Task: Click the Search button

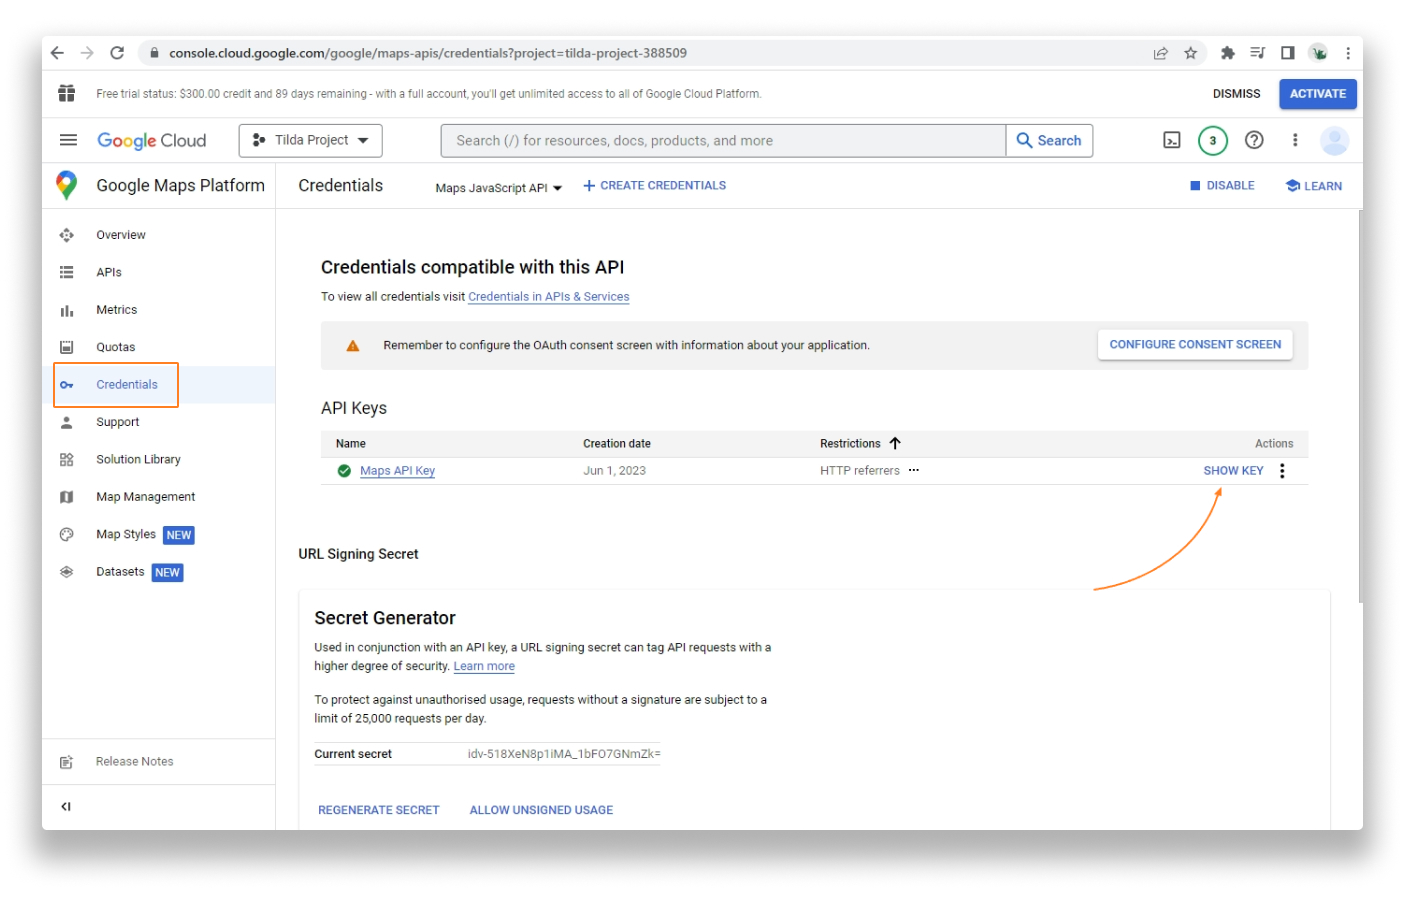Action: (1049, 141)
